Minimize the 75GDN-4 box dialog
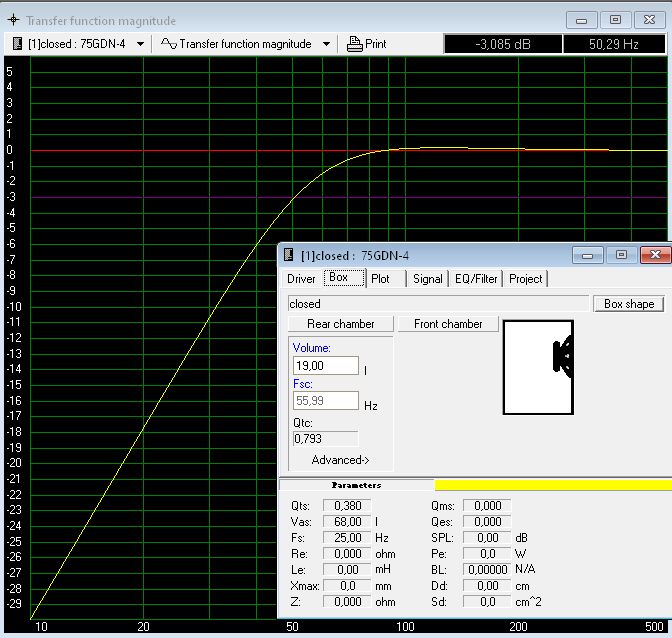Image resolution: width=672 pixels, height=638 pixels. [590, 255]
